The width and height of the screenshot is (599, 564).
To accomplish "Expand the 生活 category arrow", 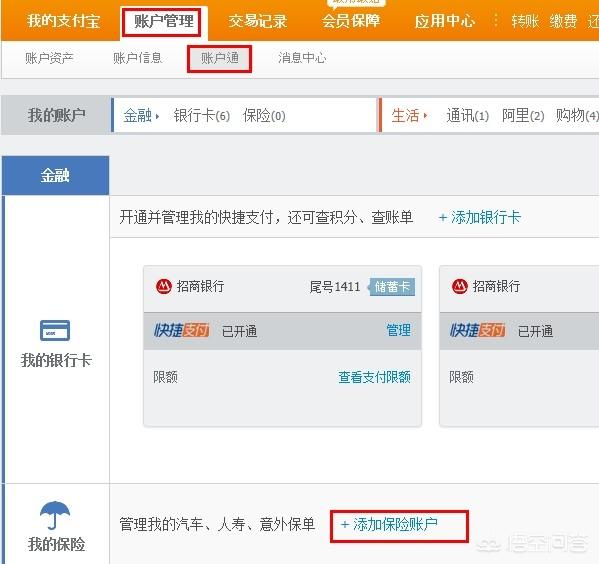I will pos(425,115).
